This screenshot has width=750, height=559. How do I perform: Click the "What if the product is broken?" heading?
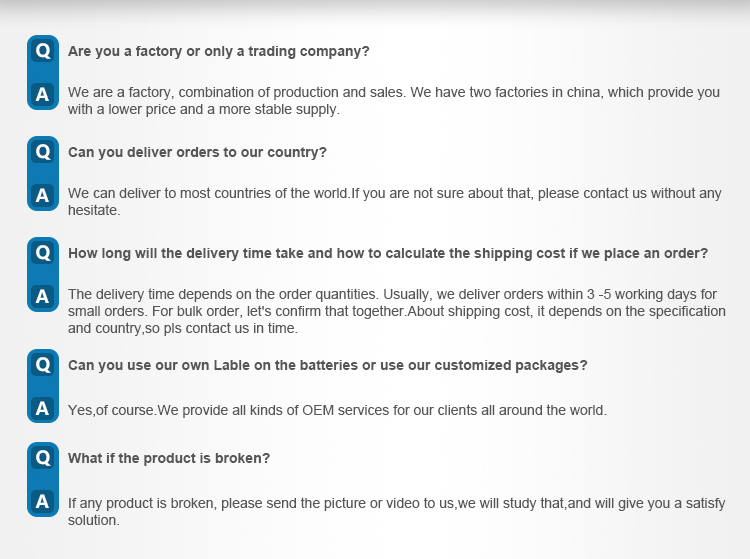(x=169, y=458)
